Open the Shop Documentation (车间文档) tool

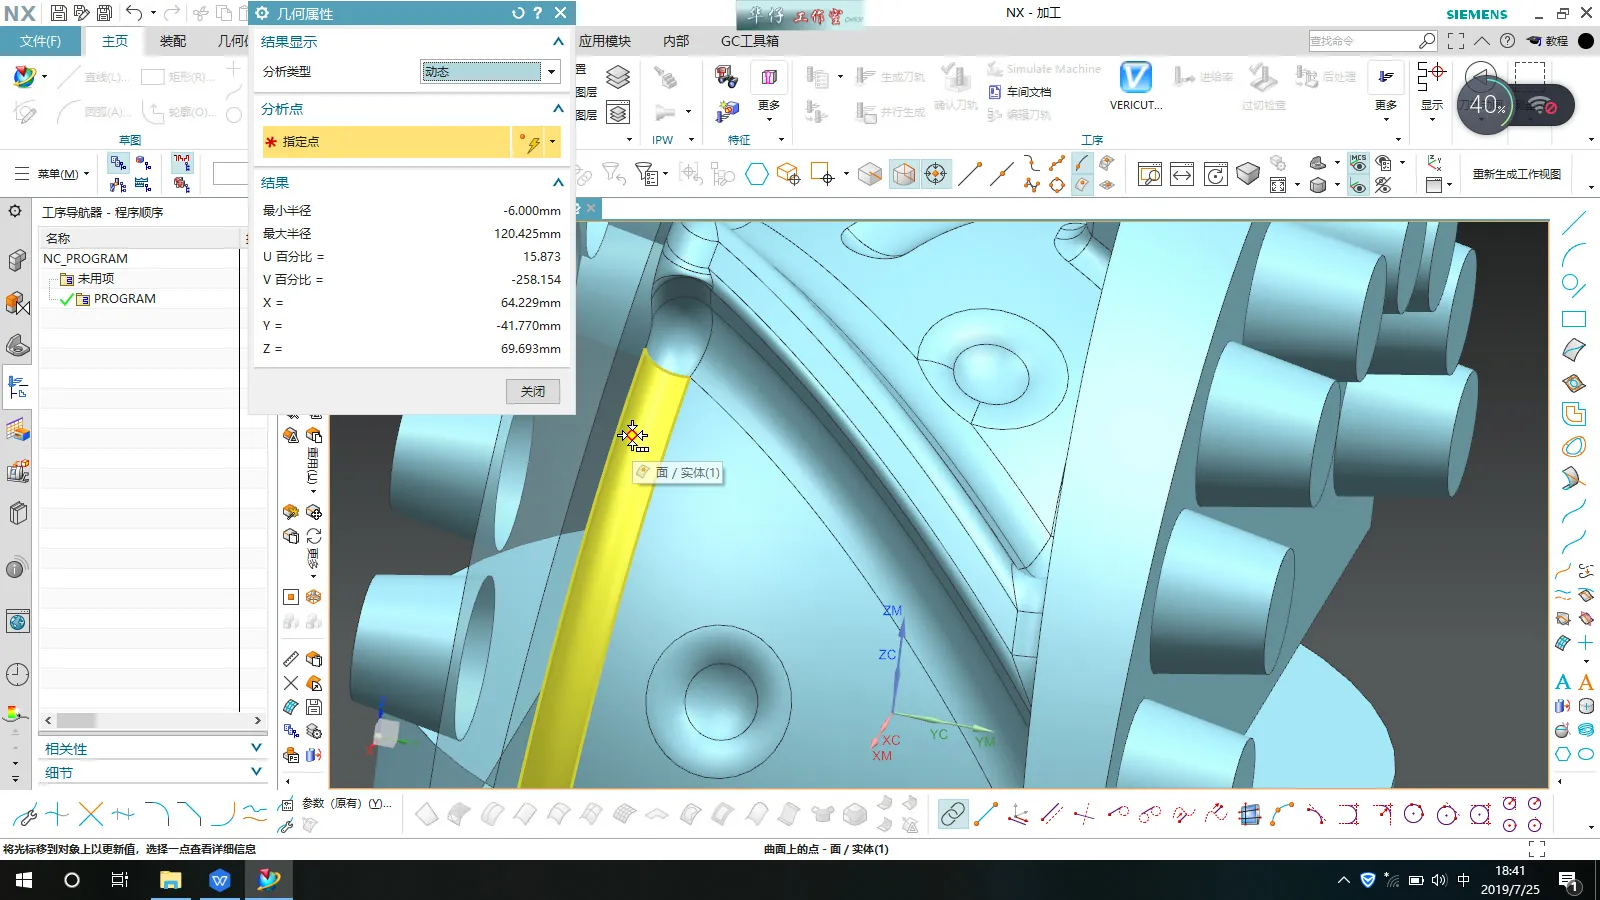click(x=1020, y=92)
